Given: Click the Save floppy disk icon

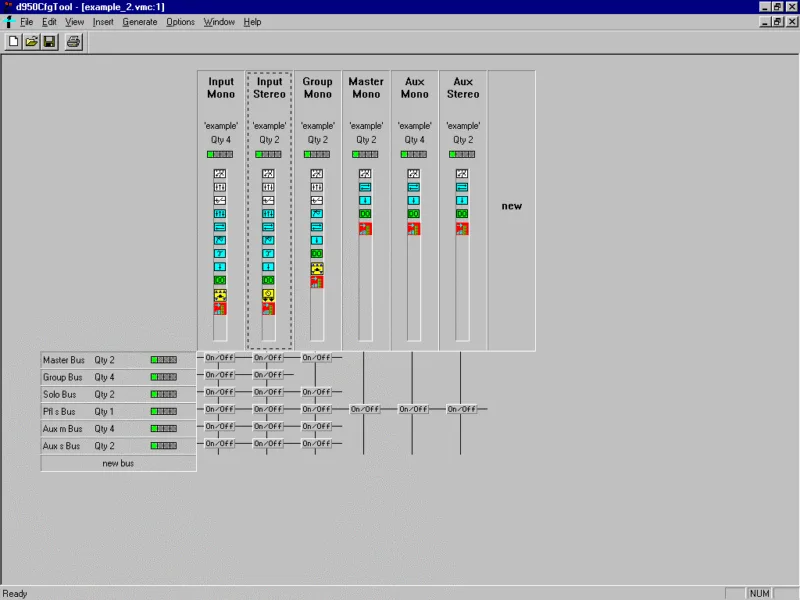Looking at the screenshot, I should coord(49,42).
